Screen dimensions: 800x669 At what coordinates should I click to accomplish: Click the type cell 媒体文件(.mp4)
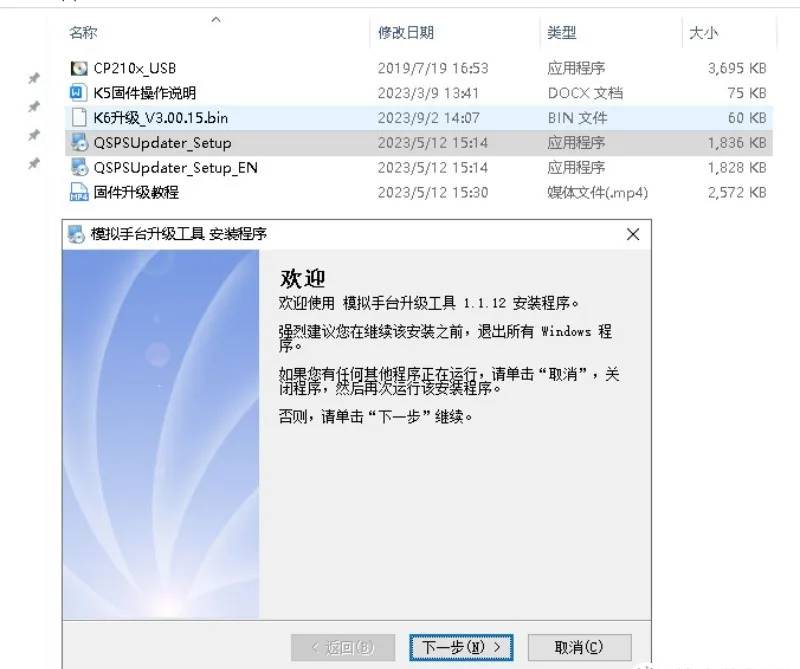(597, 192)
